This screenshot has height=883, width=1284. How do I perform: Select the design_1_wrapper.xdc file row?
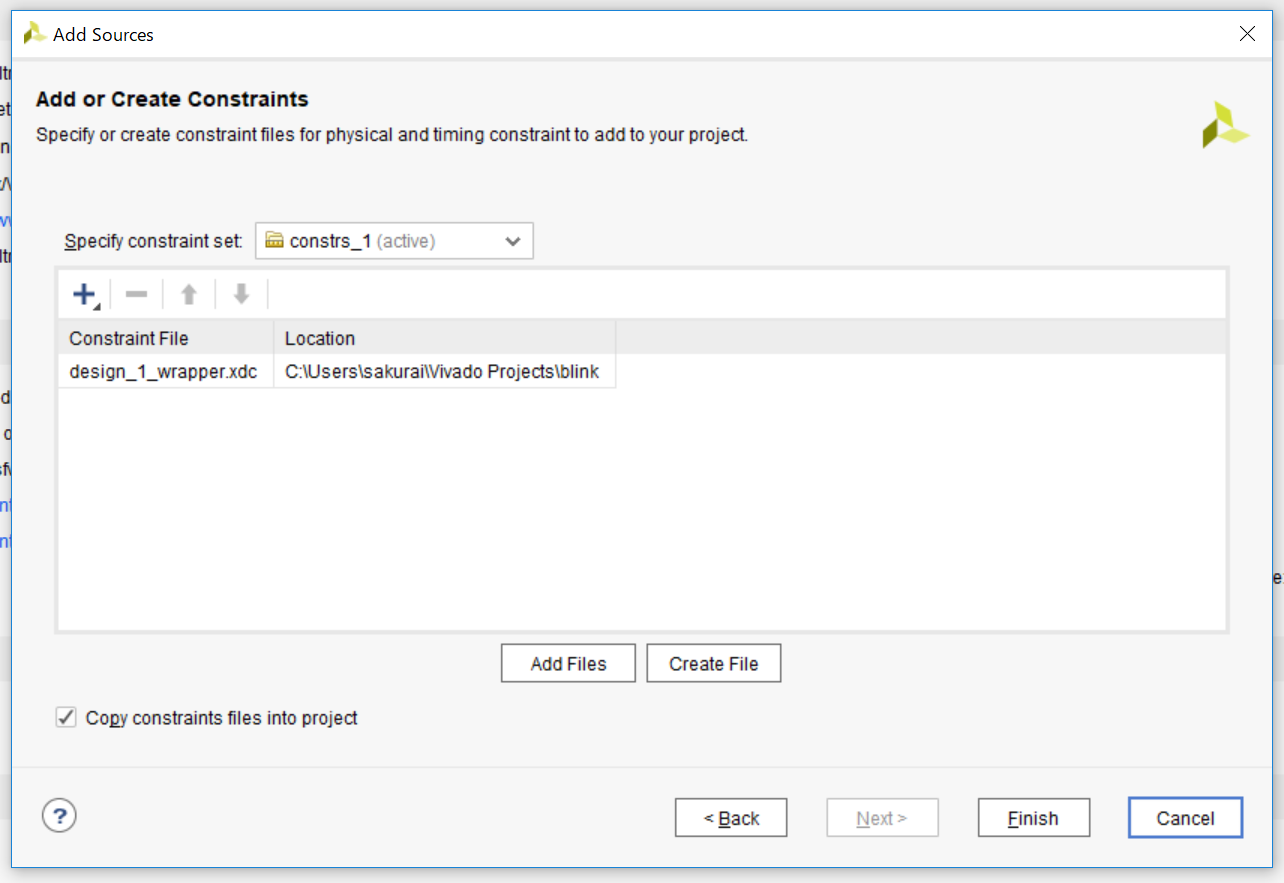point(163,372)
